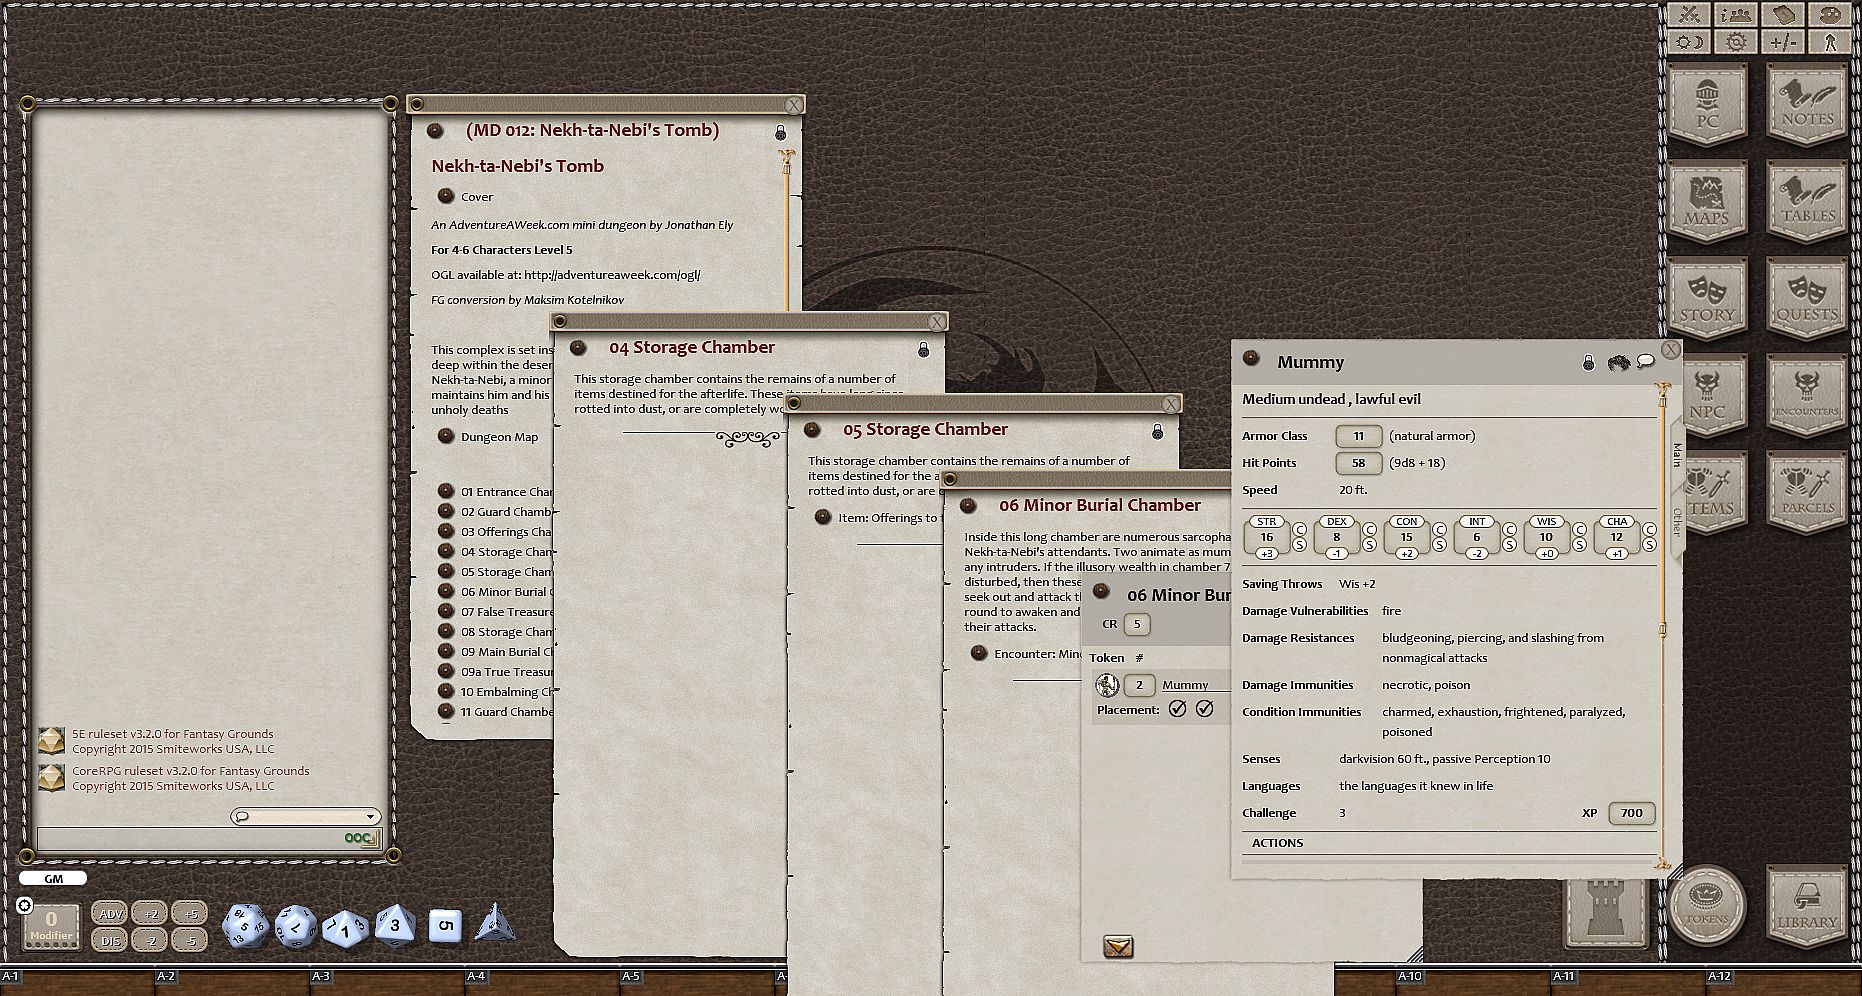Toggle the lock on 04 Storage Chamber

[x=923, y=350]
